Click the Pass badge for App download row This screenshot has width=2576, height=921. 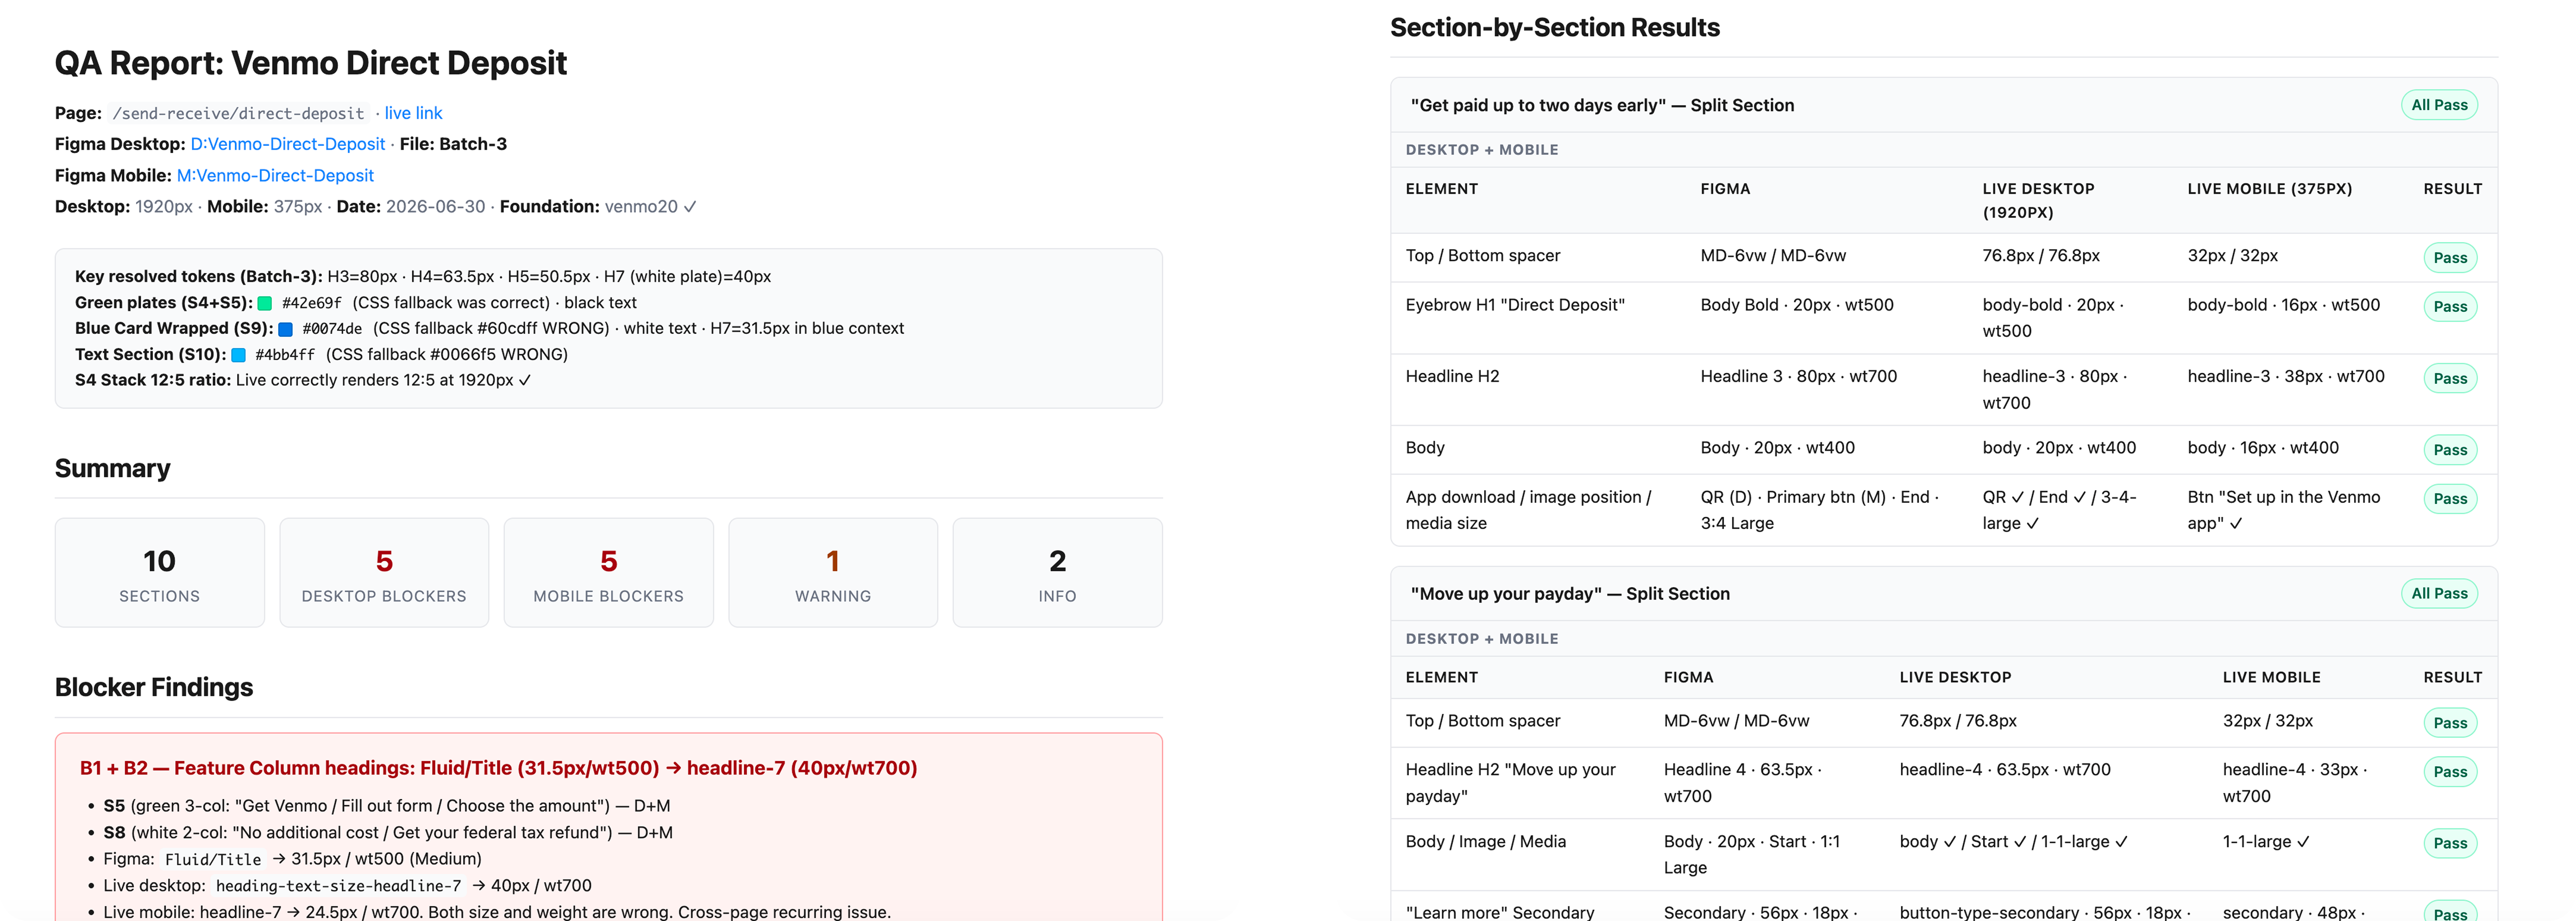click(x=2450, y=499)
